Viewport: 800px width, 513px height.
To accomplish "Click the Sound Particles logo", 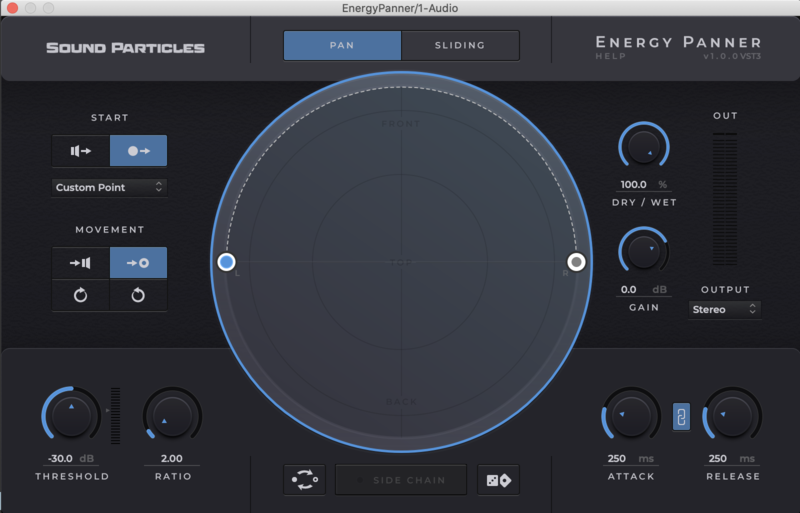I will coord(125,47).
